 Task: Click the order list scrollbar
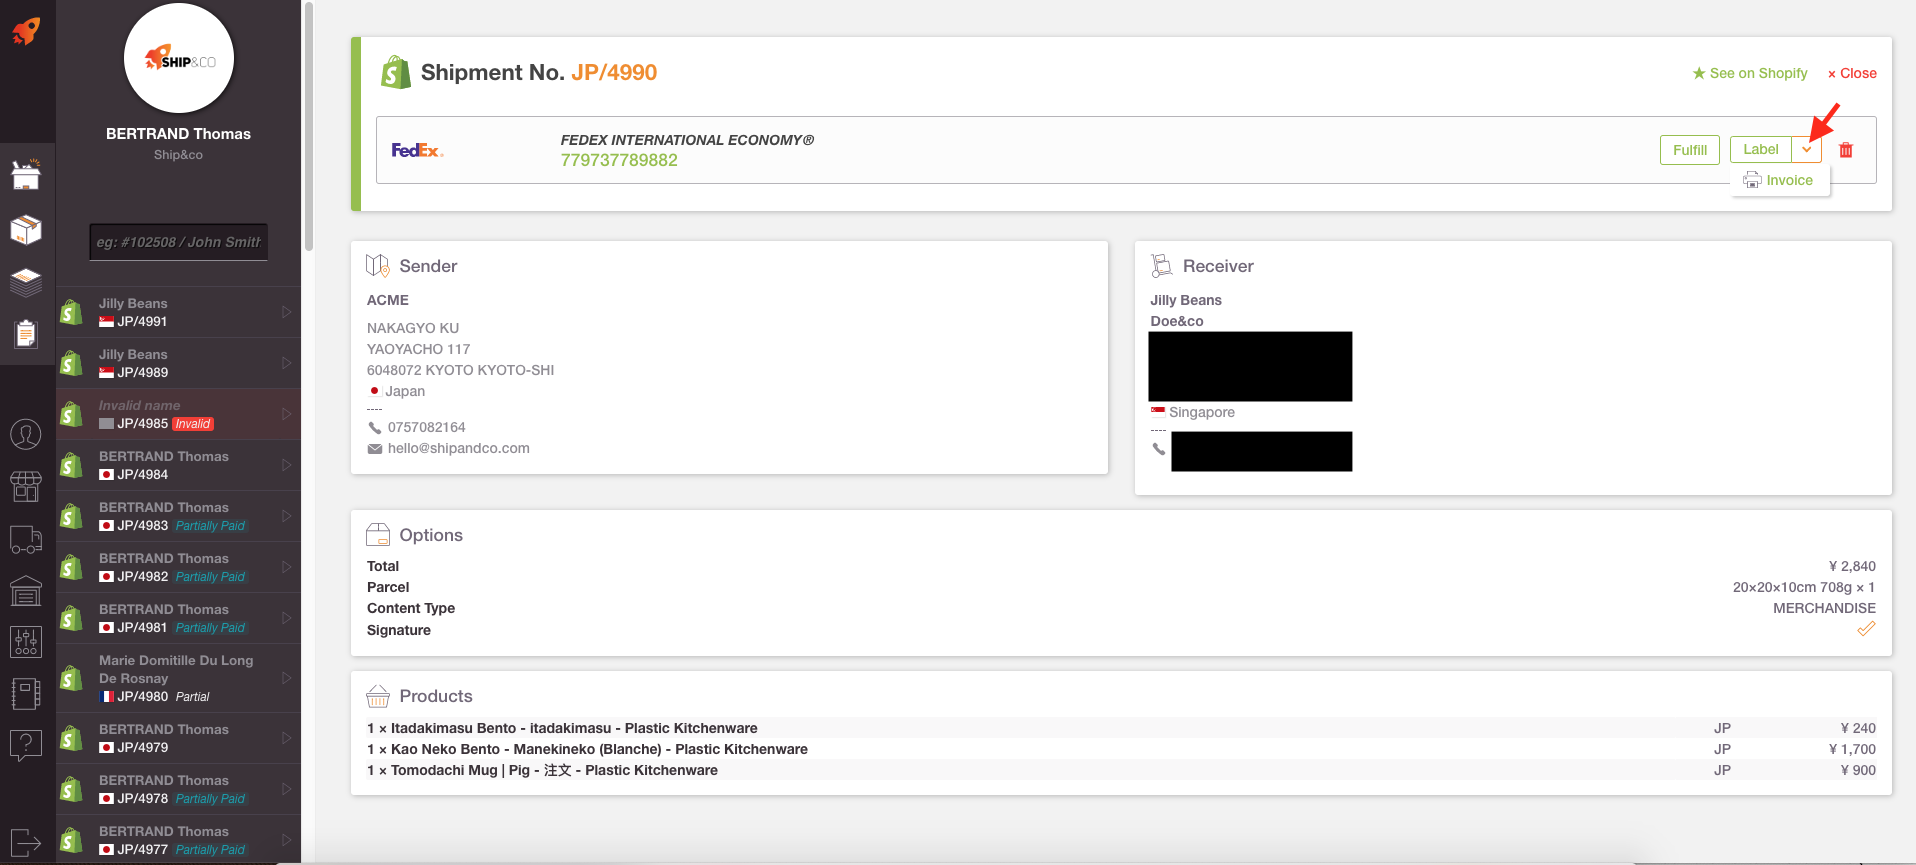pos(309,125)
